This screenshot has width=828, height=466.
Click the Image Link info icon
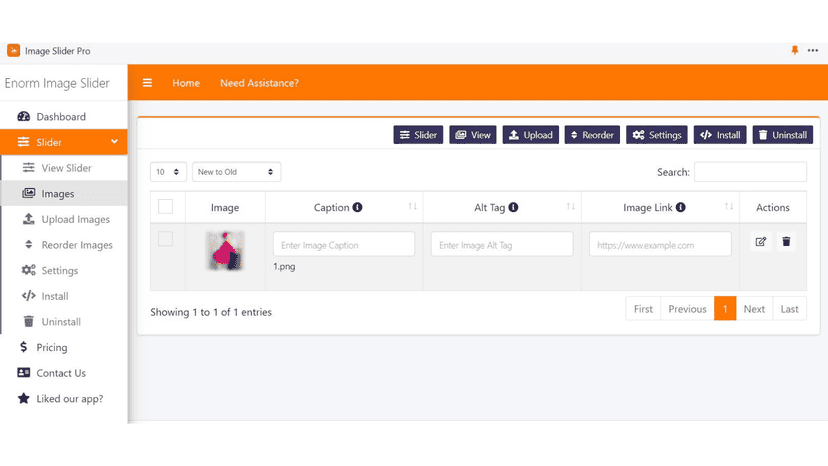(x=681, y=207)
